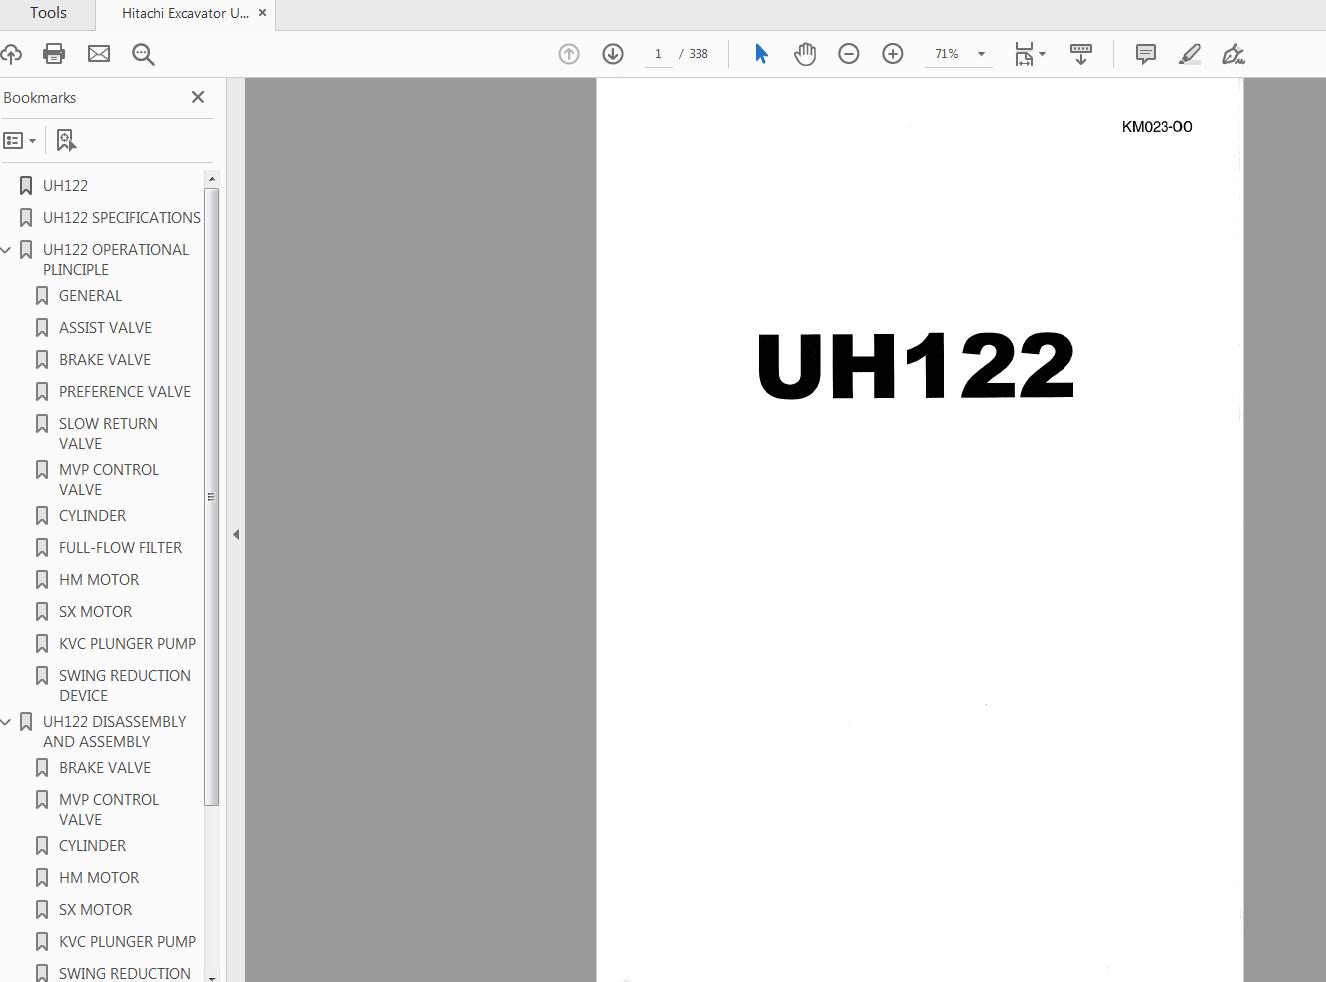Click the upload to cloud icon
The width and height of the screenshot is (1326, 982).
pos(11,54)
